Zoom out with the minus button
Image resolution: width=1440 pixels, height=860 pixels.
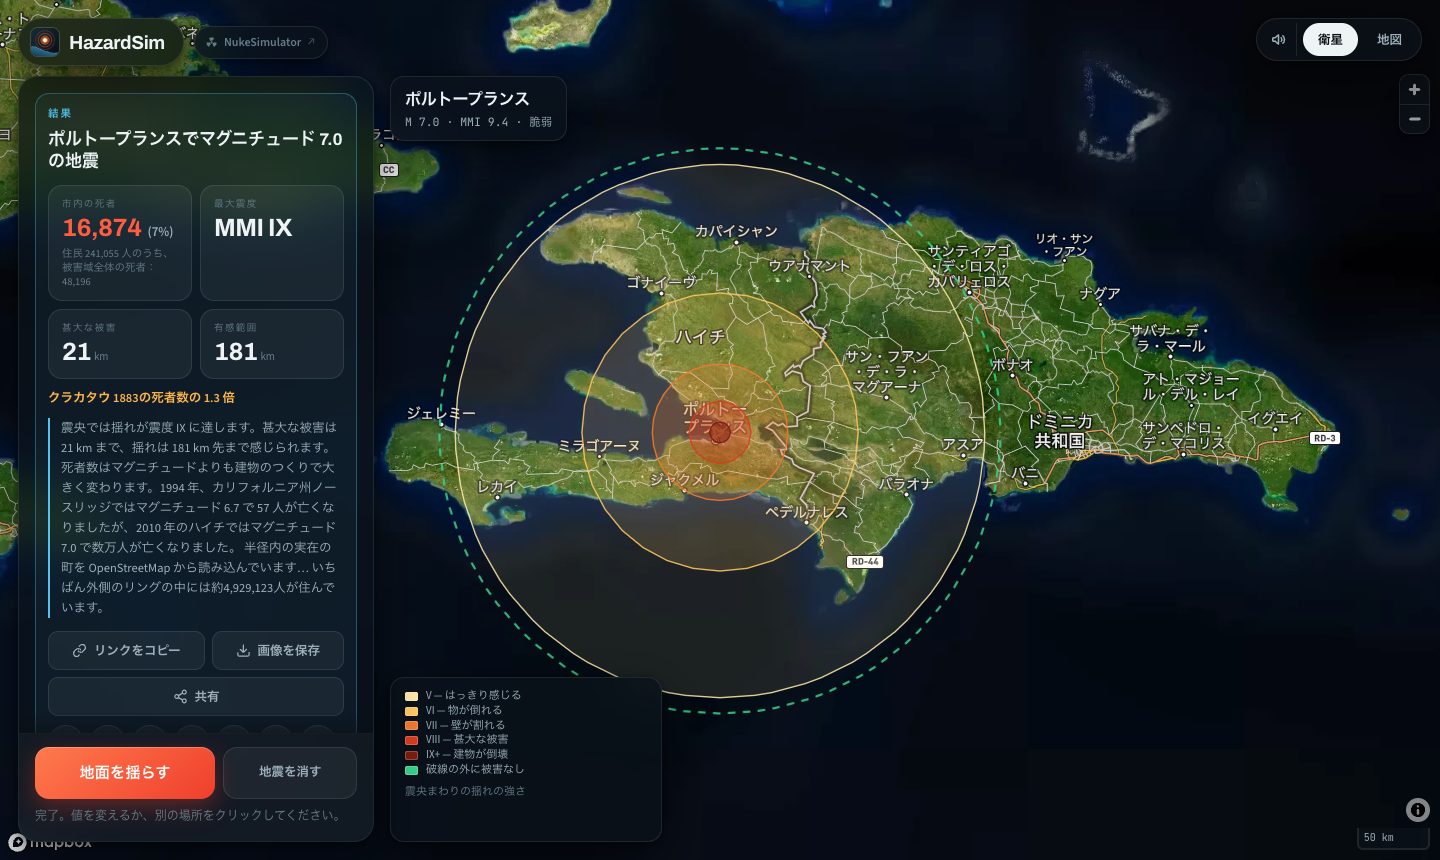[x=1414, y=119]
